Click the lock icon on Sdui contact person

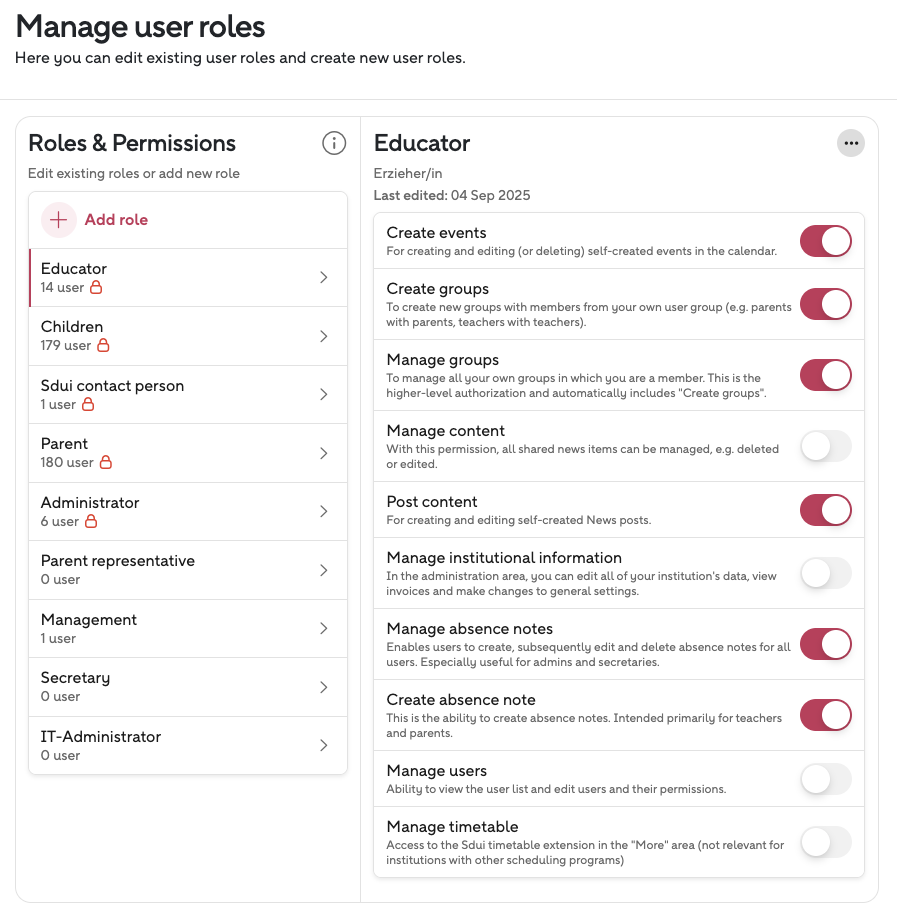pos(88,405)
